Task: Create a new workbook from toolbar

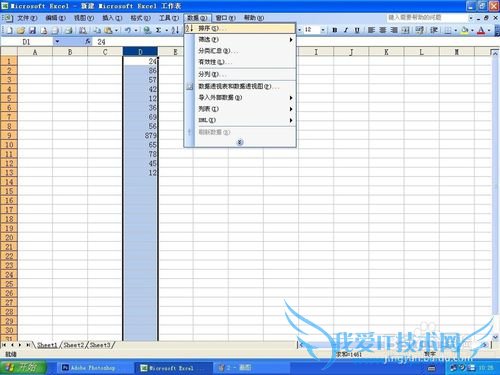Action: click(10, 30)
